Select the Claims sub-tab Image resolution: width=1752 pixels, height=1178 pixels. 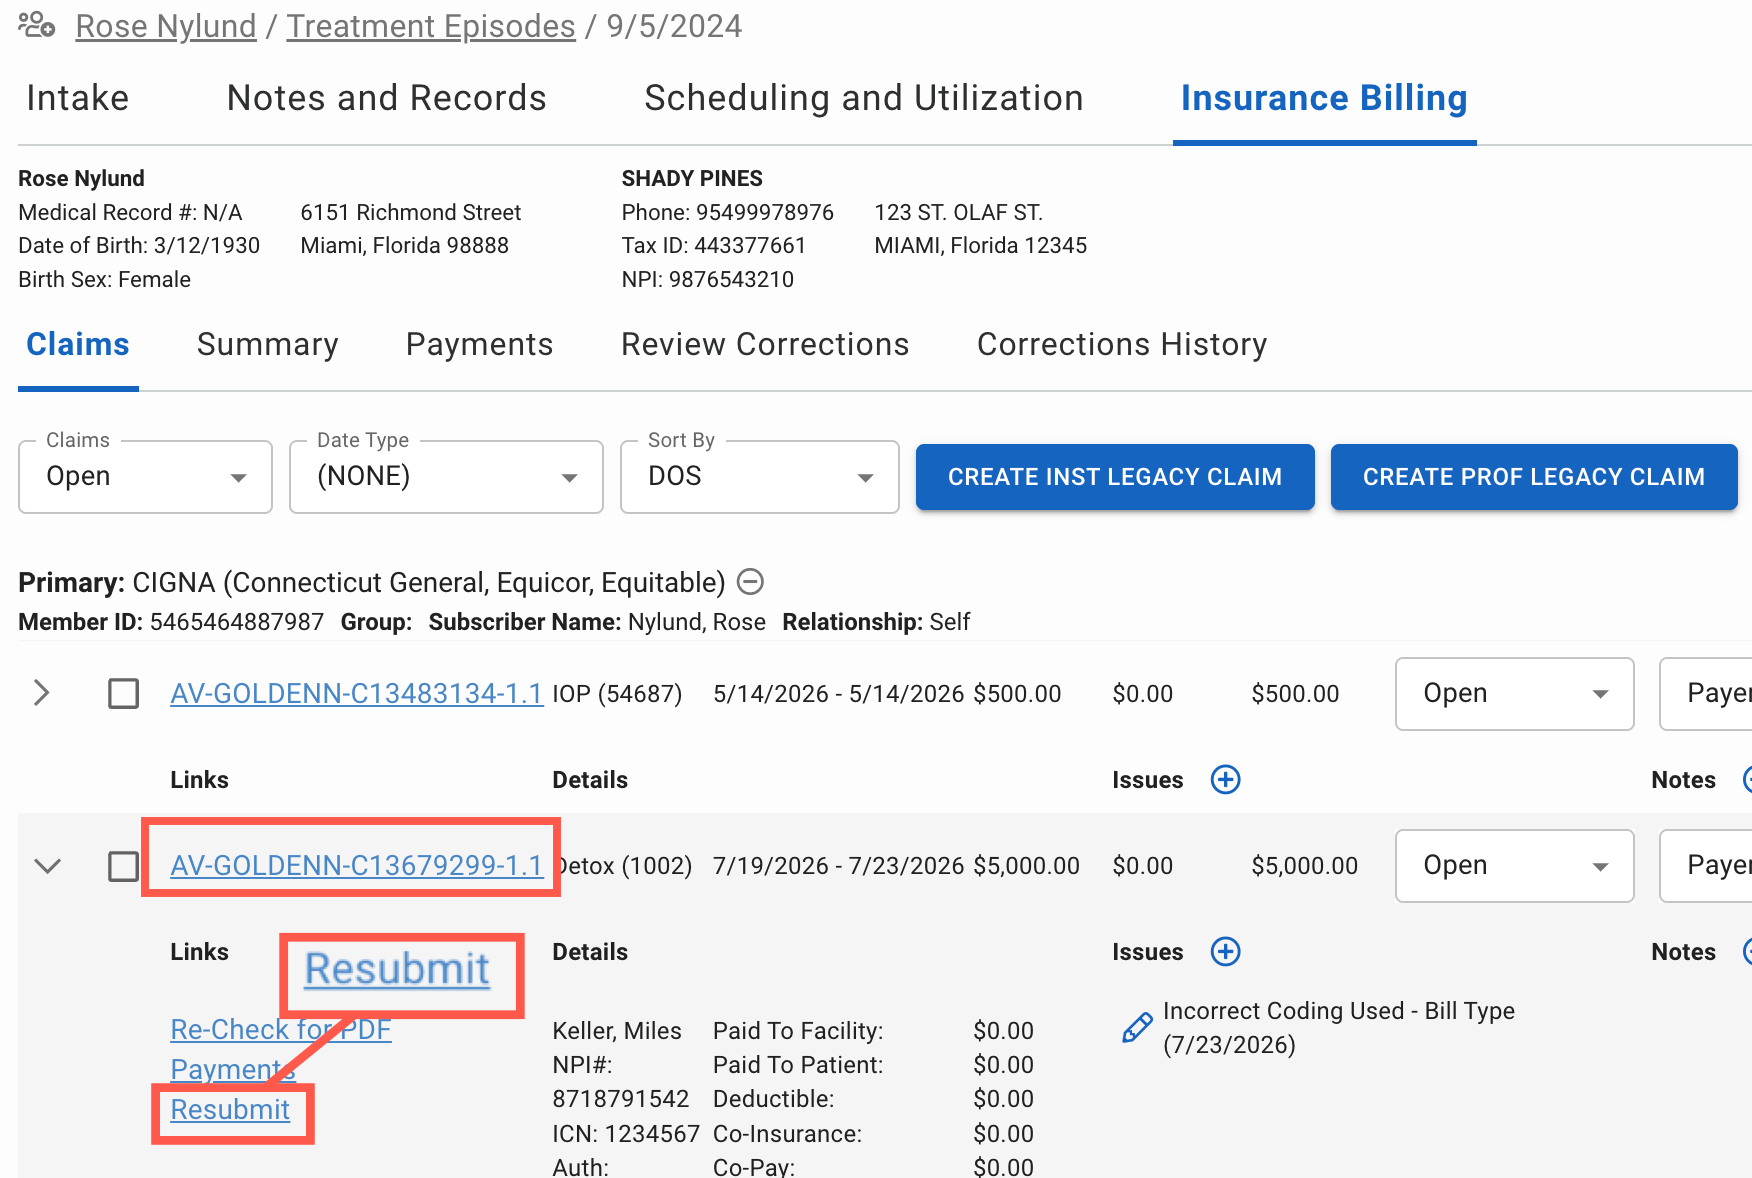78,344
